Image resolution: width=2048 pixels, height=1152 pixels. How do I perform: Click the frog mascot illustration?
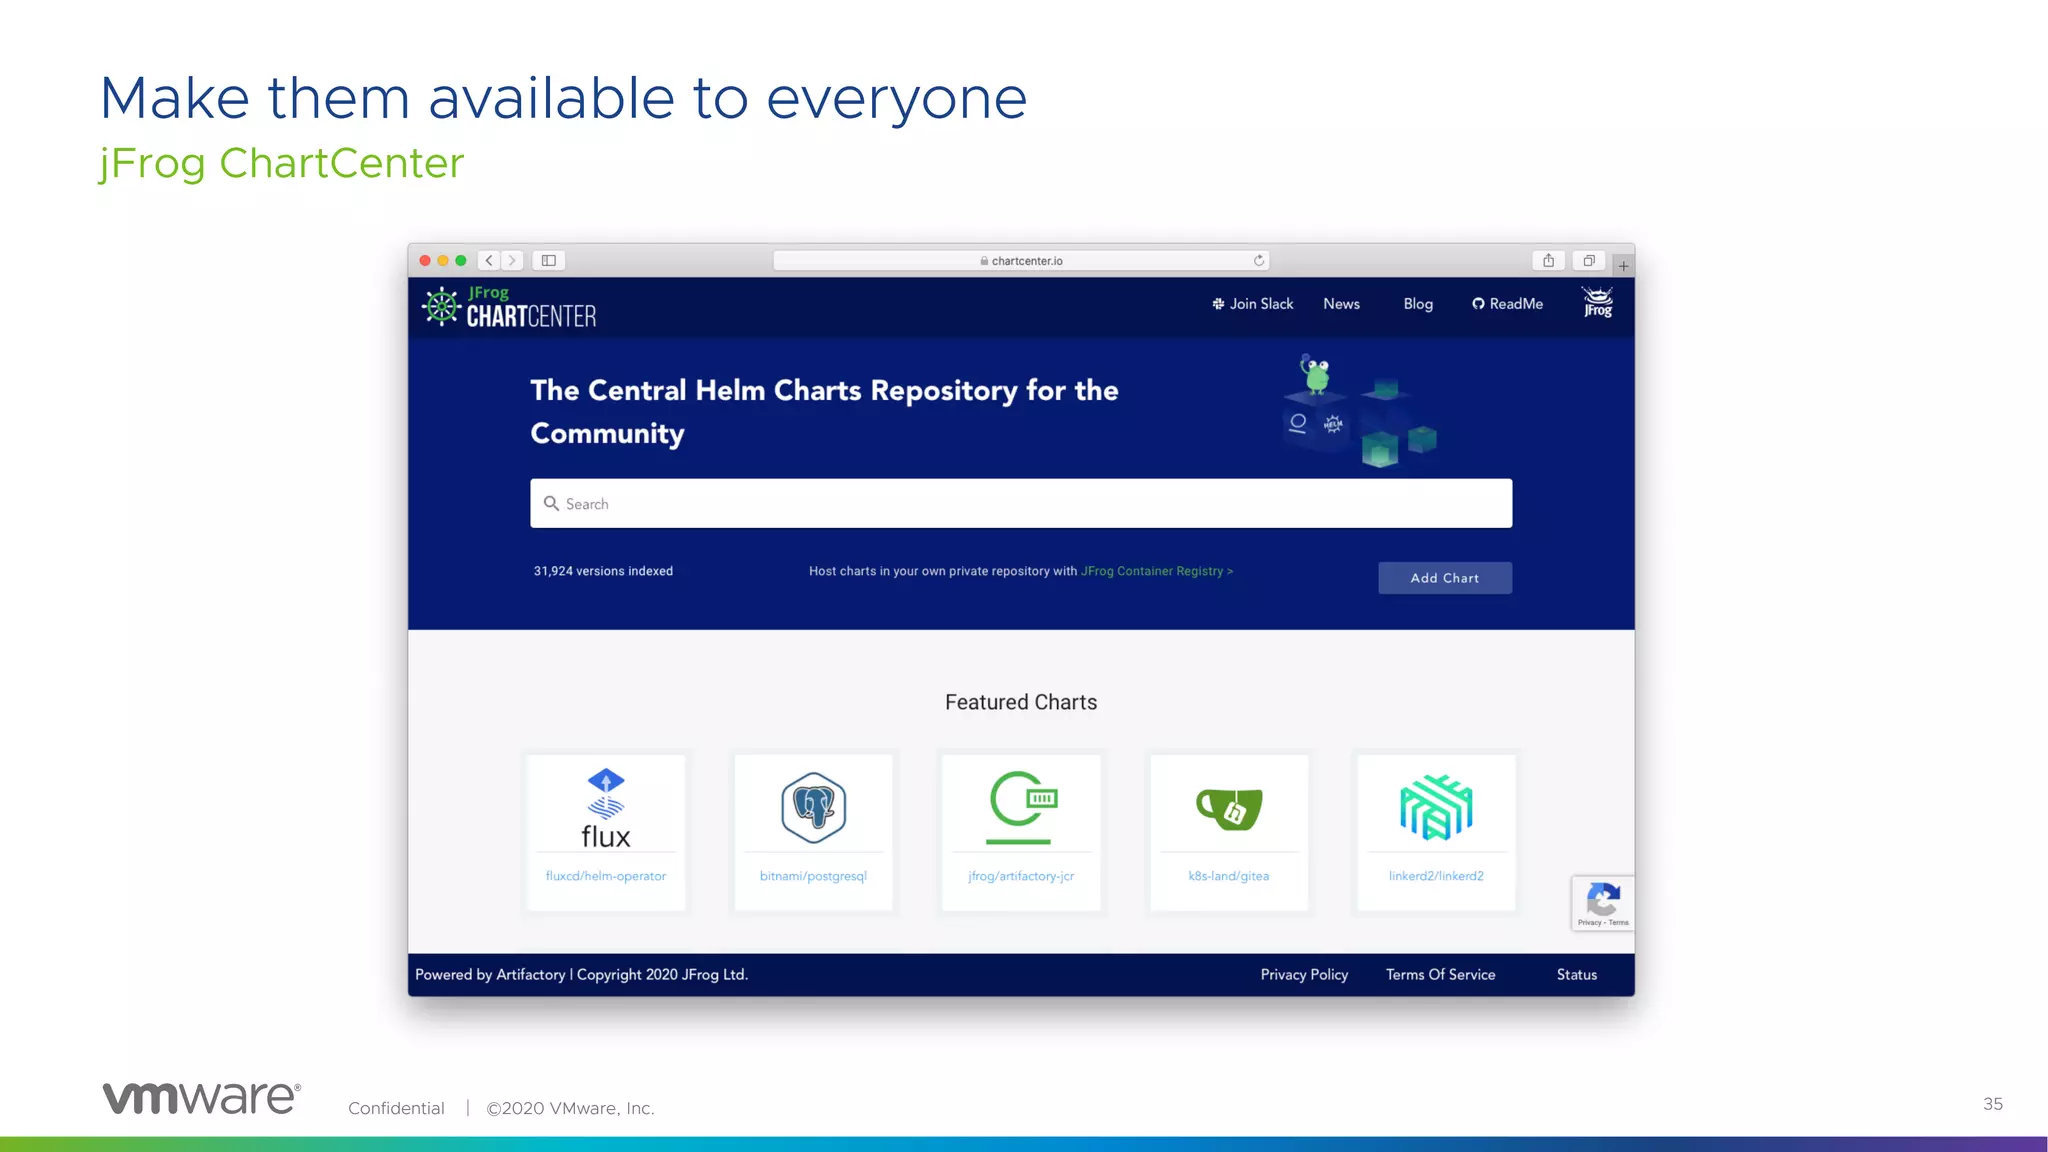pyautogui.click(x=1315, y=374)
